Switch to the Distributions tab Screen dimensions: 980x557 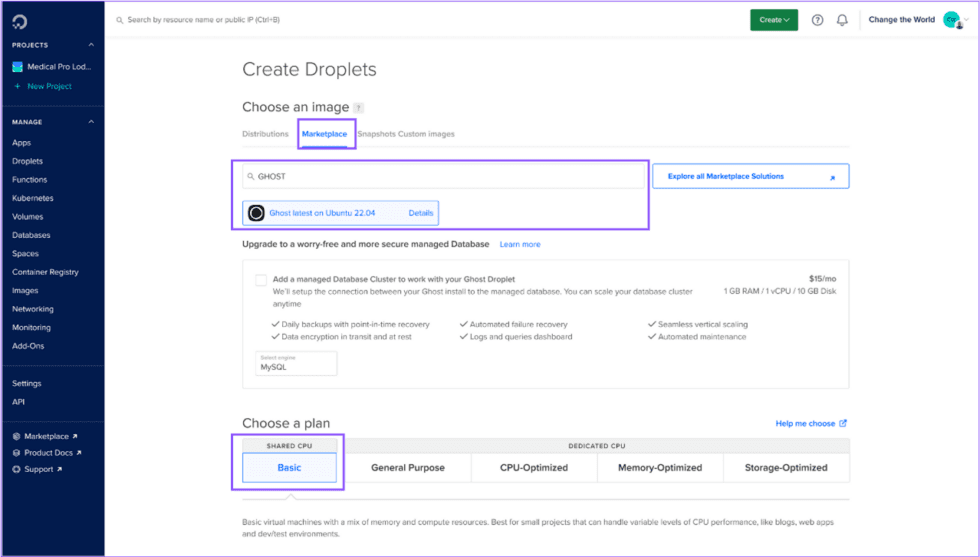(x=265, y=134)
